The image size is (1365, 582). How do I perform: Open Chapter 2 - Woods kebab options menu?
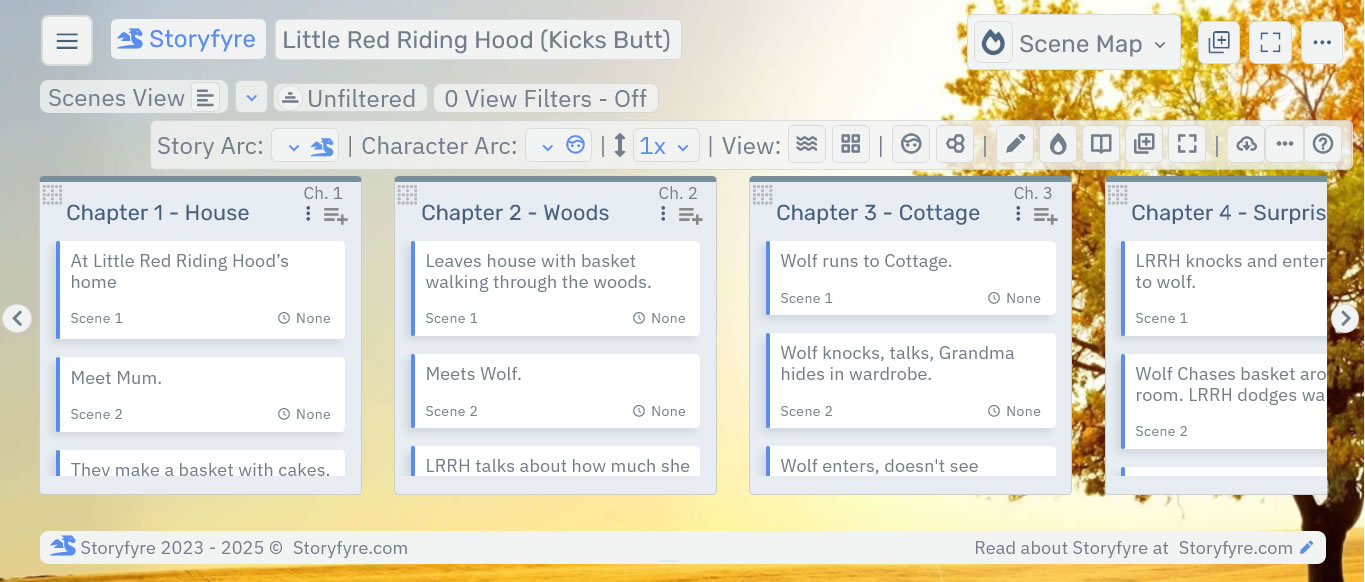coord(663,214)
